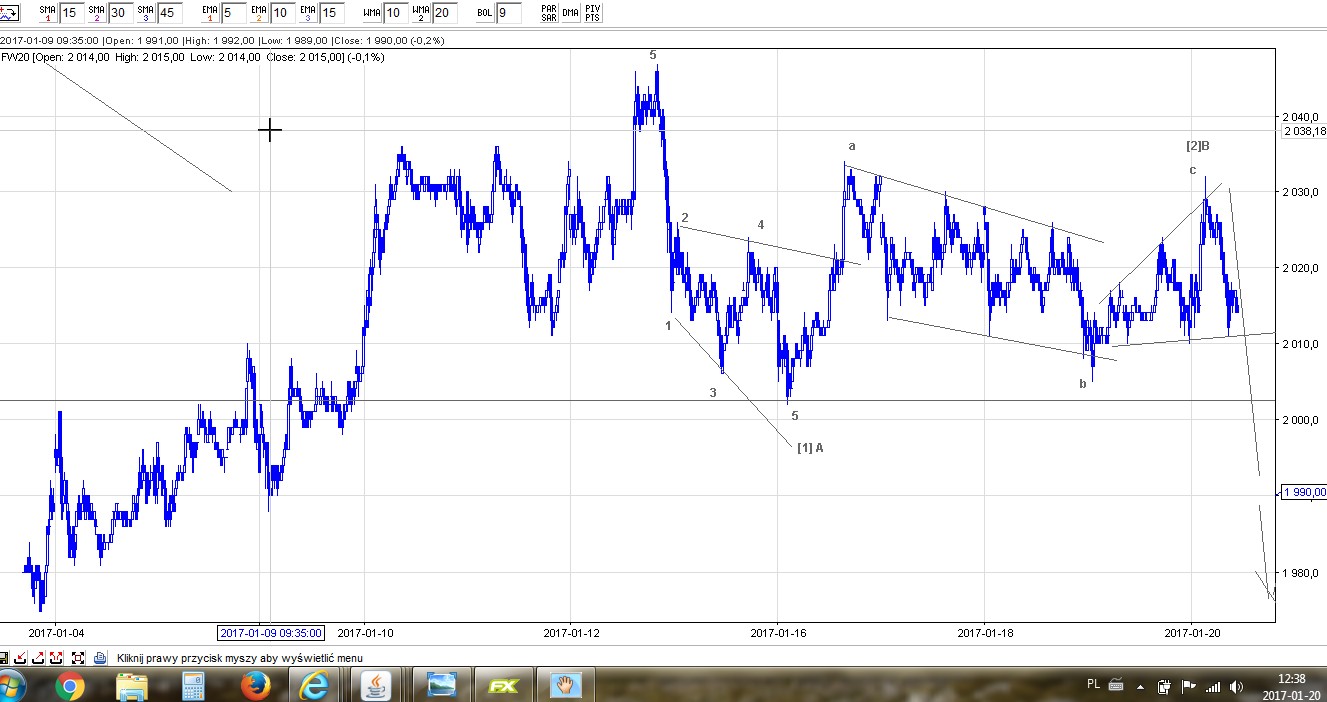1327x702 pixels.
Task: Click the WMA 2 period field showing 20
Action: pos(445,13)
